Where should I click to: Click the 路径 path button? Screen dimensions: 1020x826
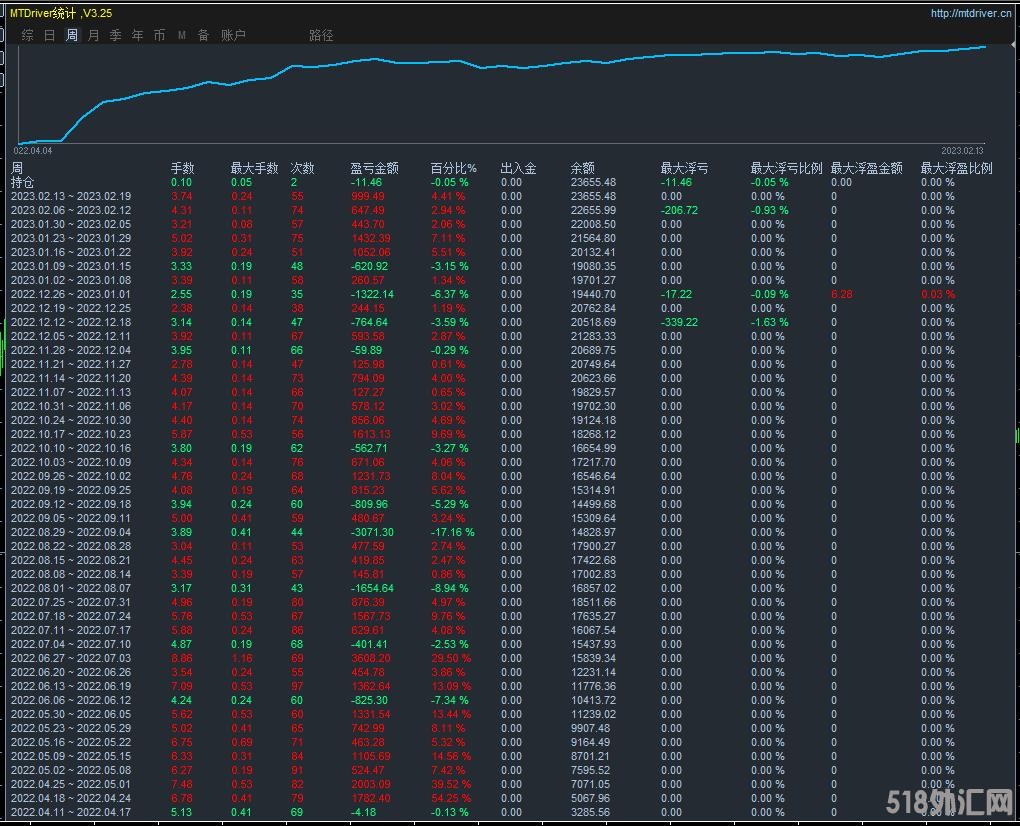321,35
